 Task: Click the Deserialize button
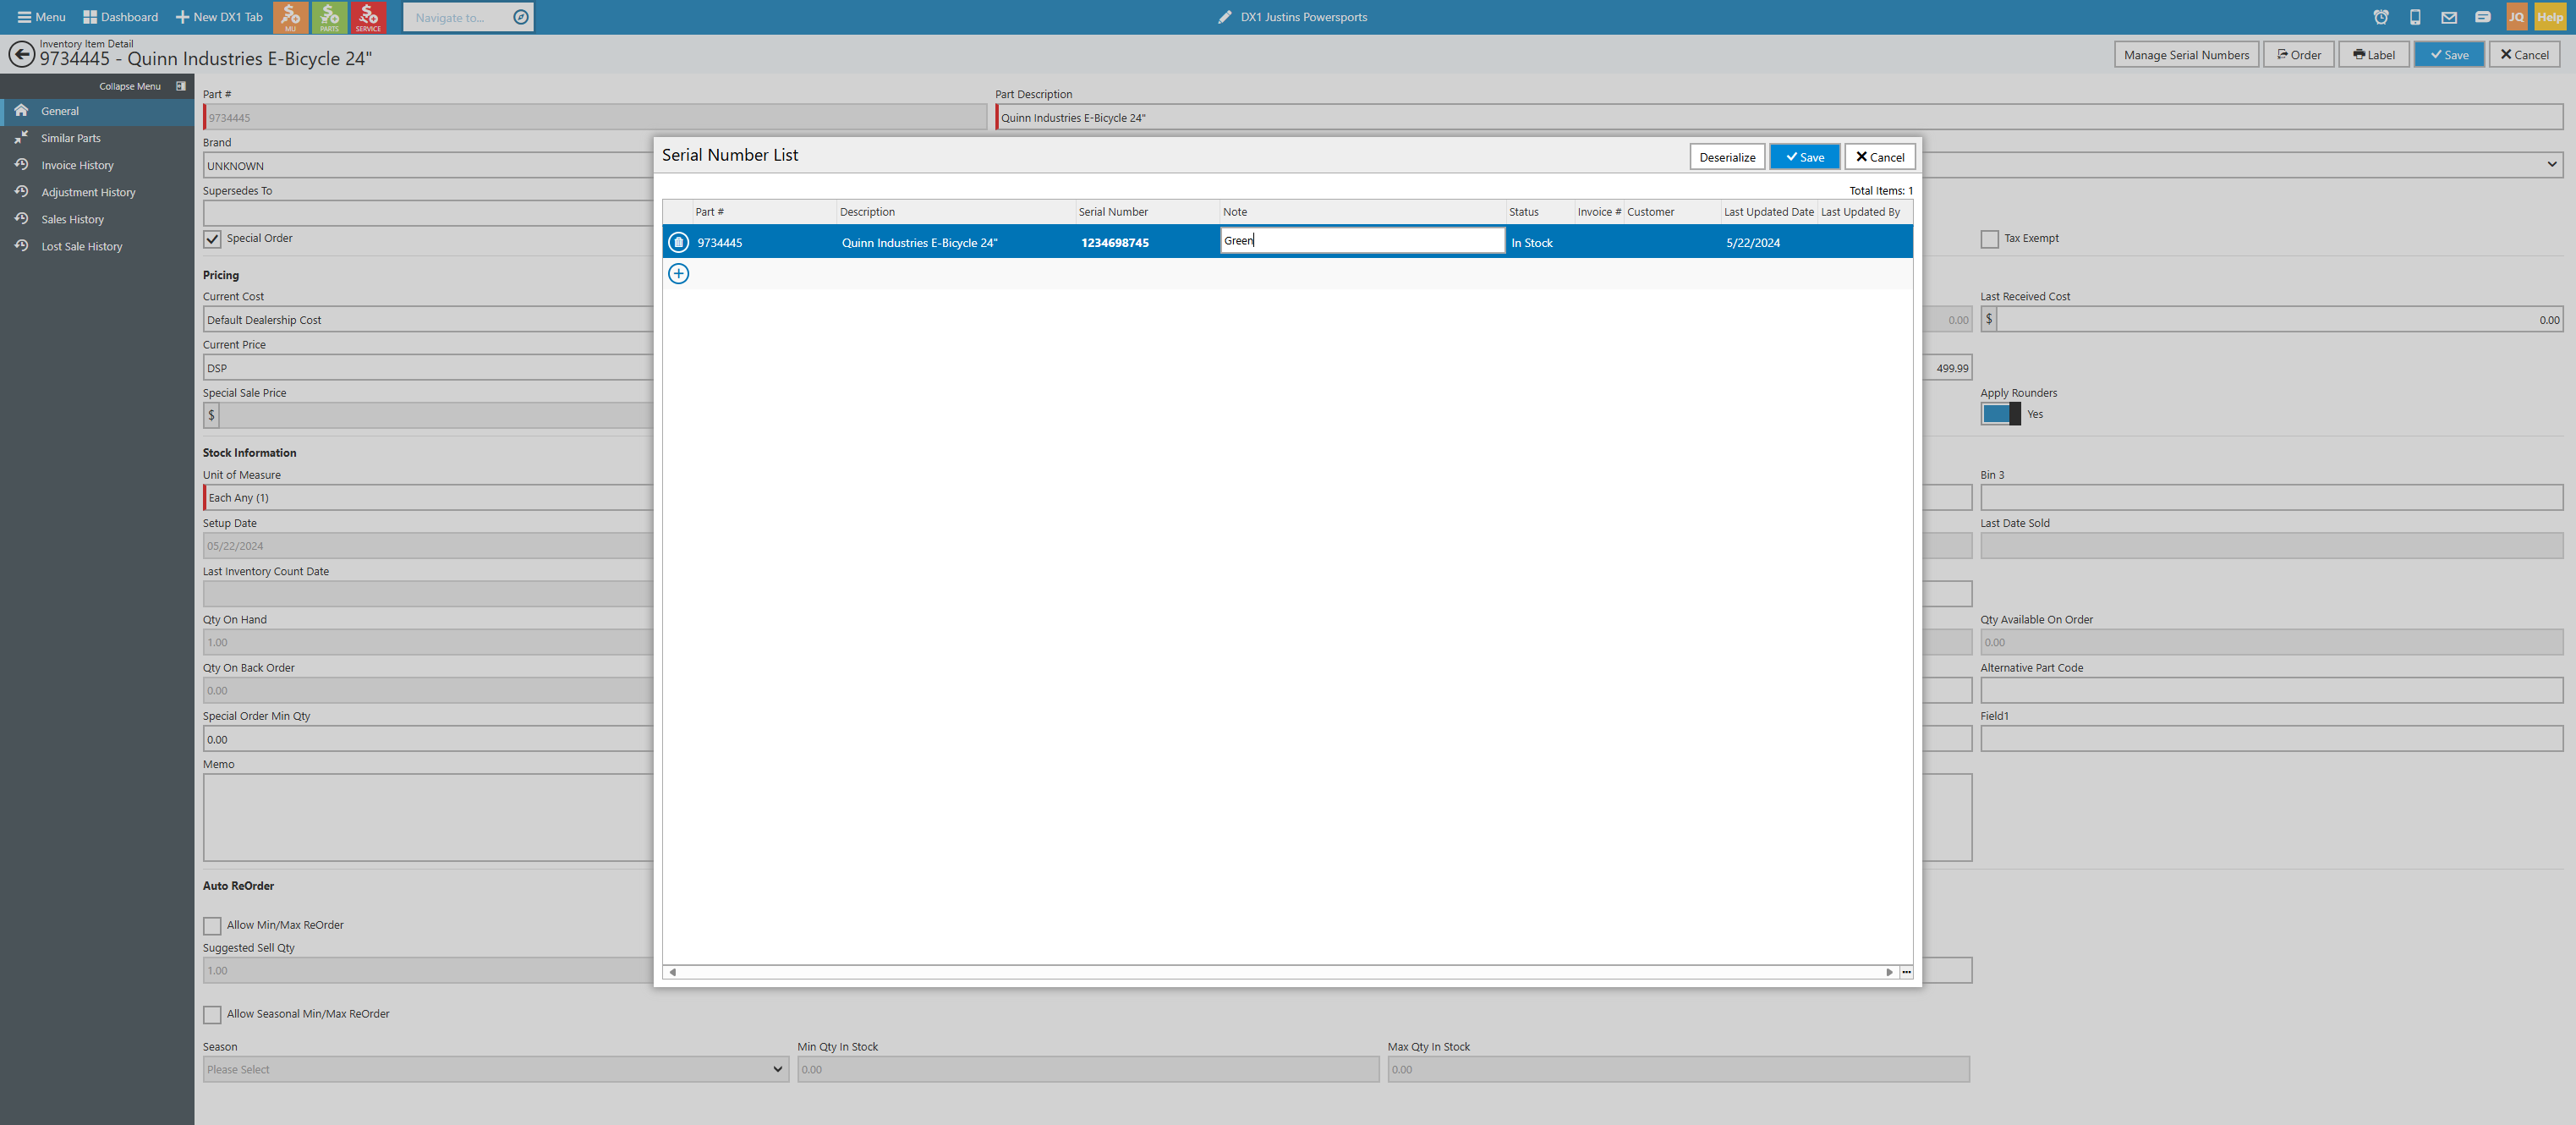pos(1727,157)
